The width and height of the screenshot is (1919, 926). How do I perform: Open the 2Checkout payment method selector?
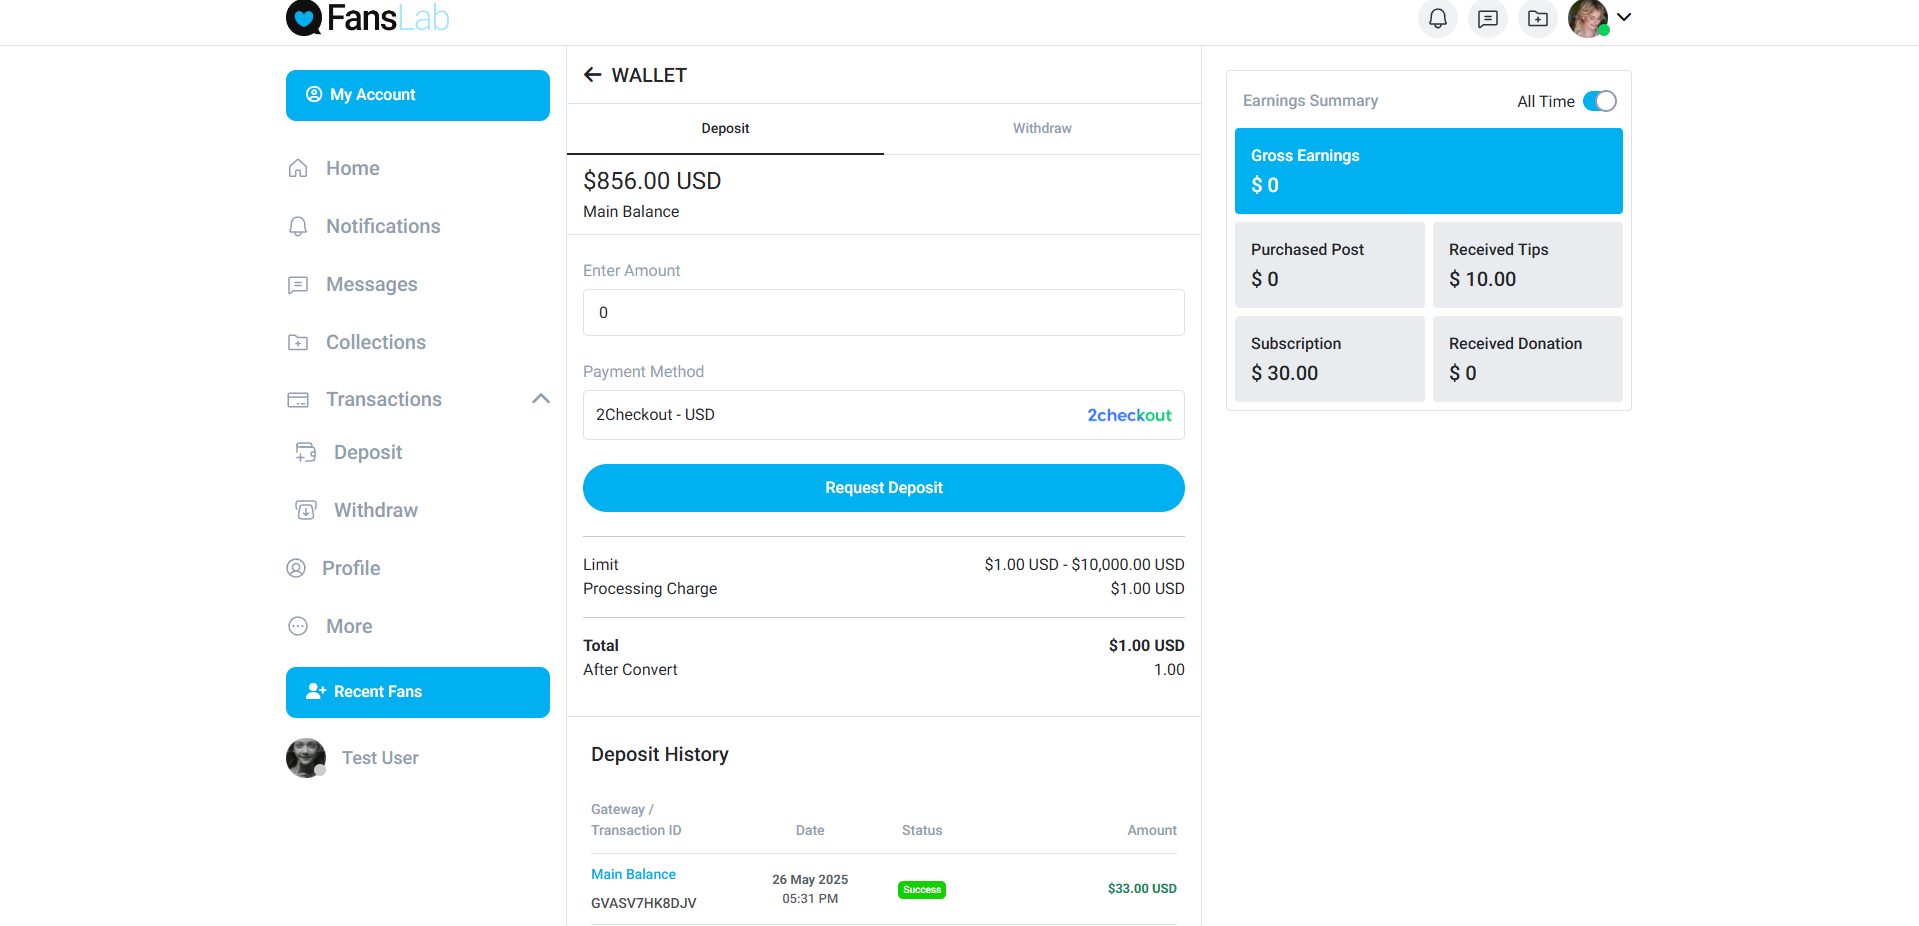(883, 415)
